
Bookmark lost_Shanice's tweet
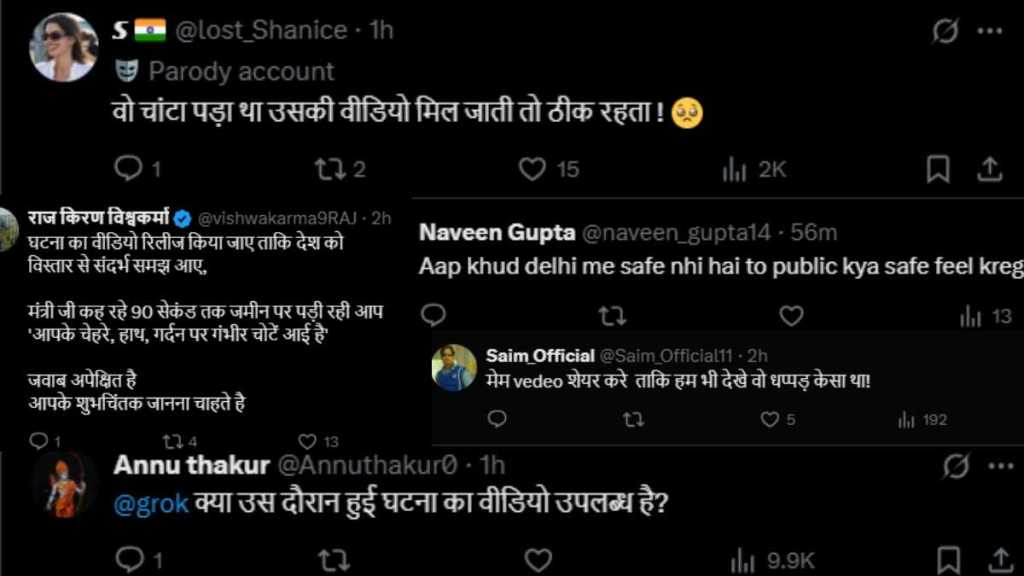[937, 169]
